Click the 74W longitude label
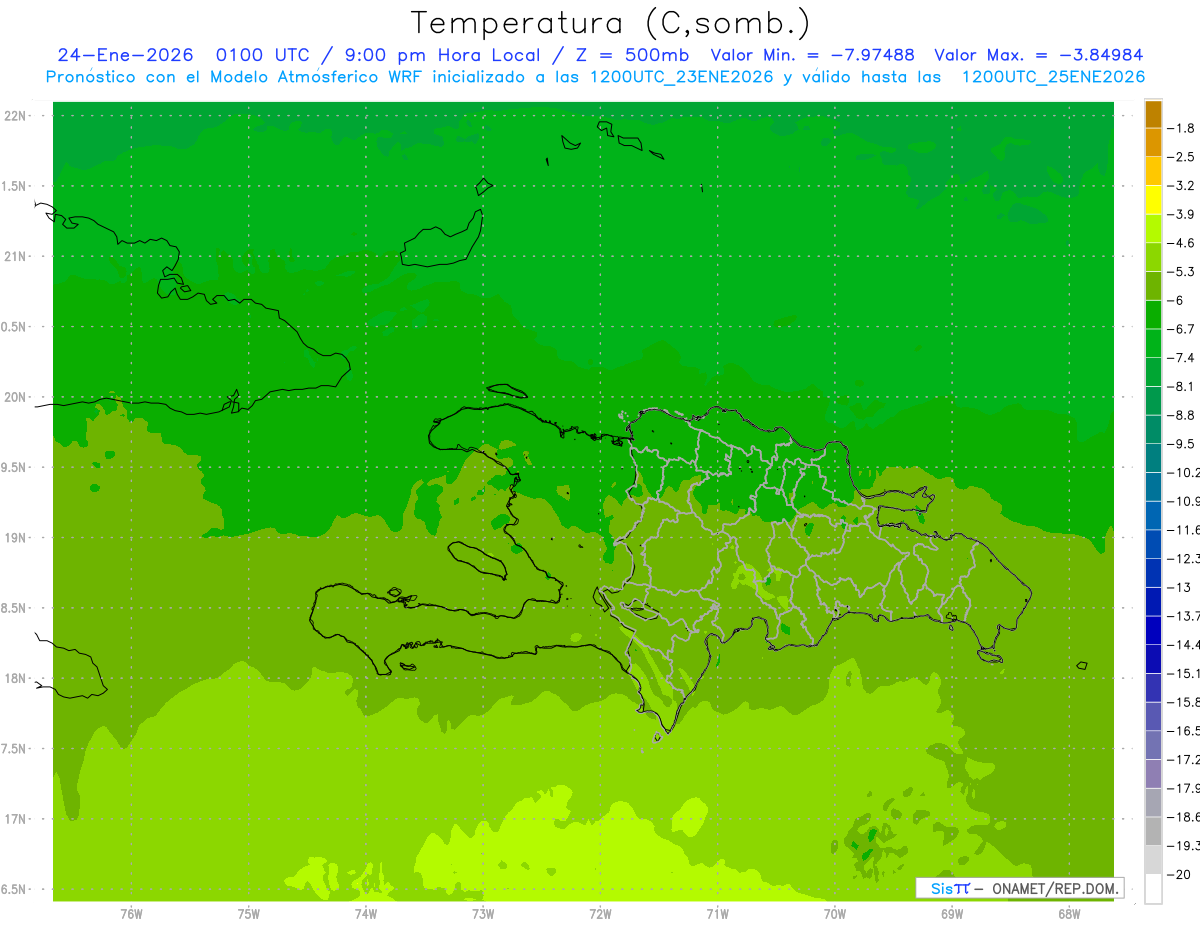The height and width of the screenshot is (927, 1200). (366, 914)
